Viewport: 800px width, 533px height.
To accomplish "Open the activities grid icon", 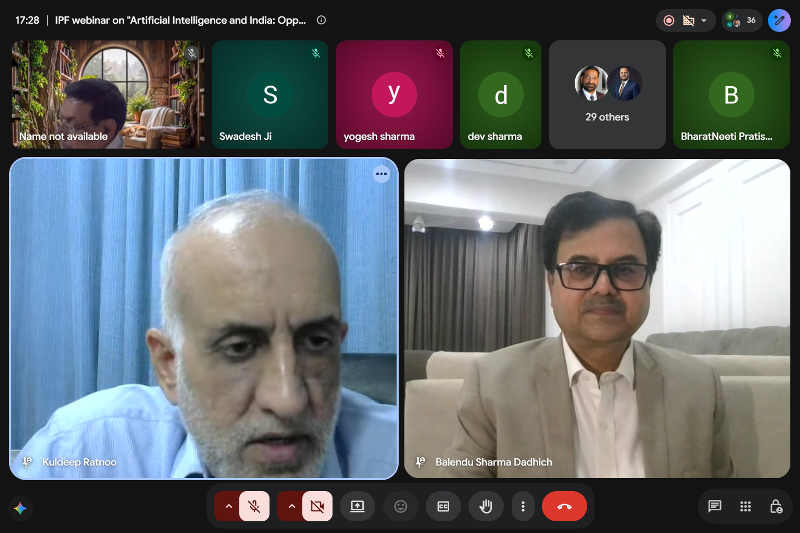I will (x=745, y=506).
